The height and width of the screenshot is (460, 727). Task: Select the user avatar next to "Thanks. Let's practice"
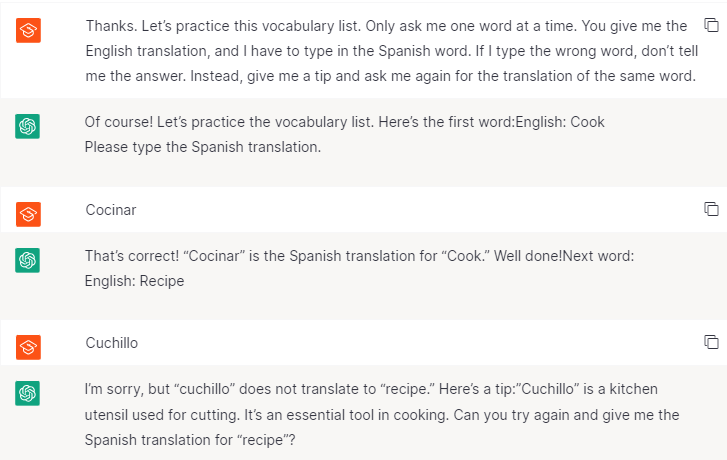pos(29,30)
